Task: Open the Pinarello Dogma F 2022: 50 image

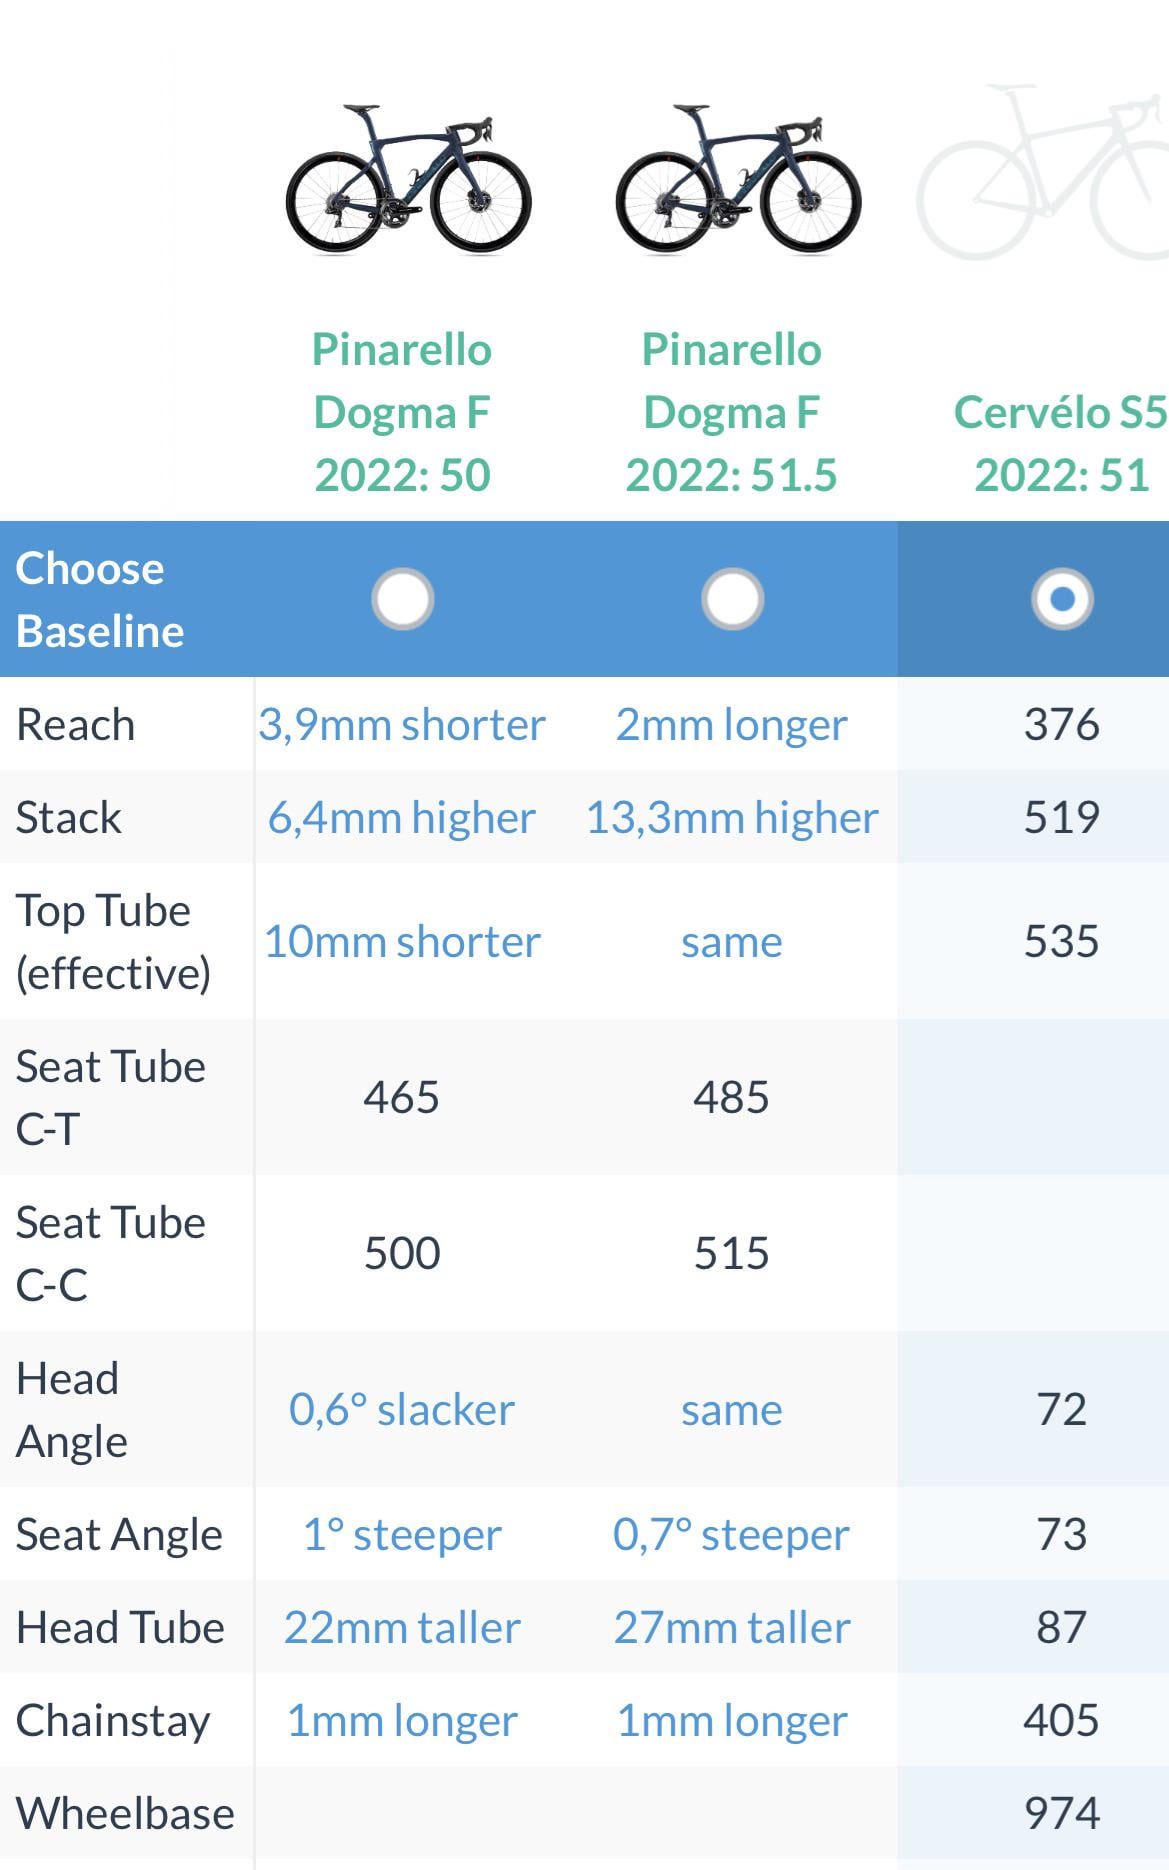Action: click(x=408, y=180)
